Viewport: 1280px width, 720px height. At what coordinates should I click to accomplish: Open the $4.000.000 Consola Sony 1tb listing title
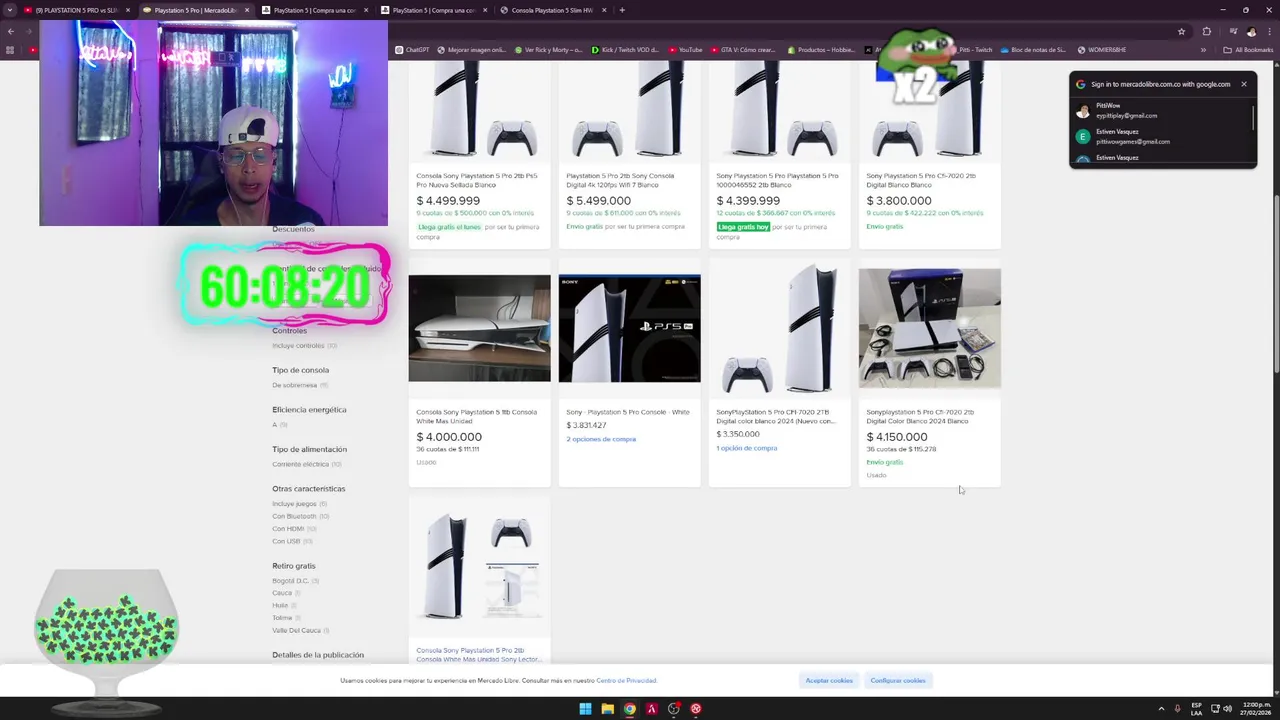click(476, 416)
